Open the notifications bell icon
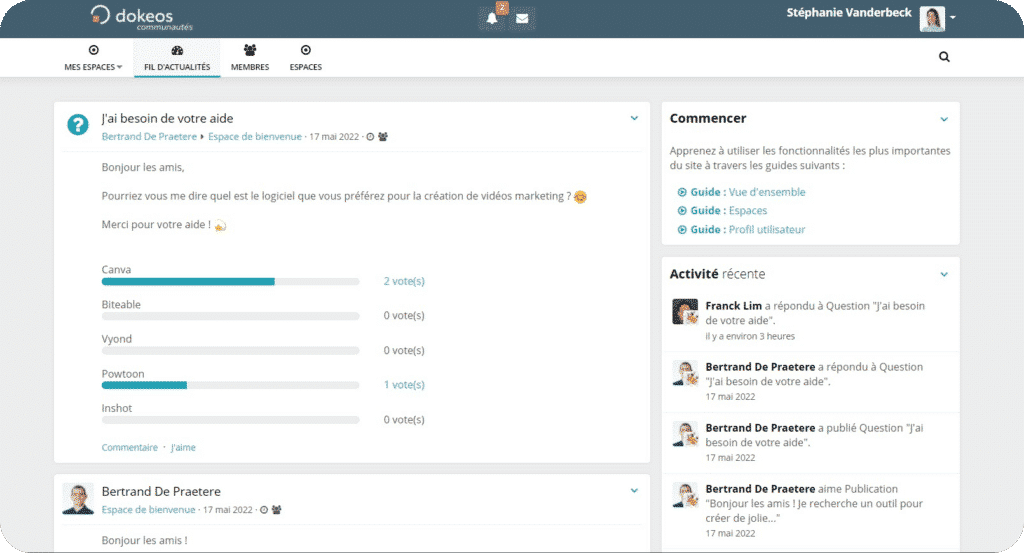The height and width of the screenshot is (553, 1024). [492, 18]
